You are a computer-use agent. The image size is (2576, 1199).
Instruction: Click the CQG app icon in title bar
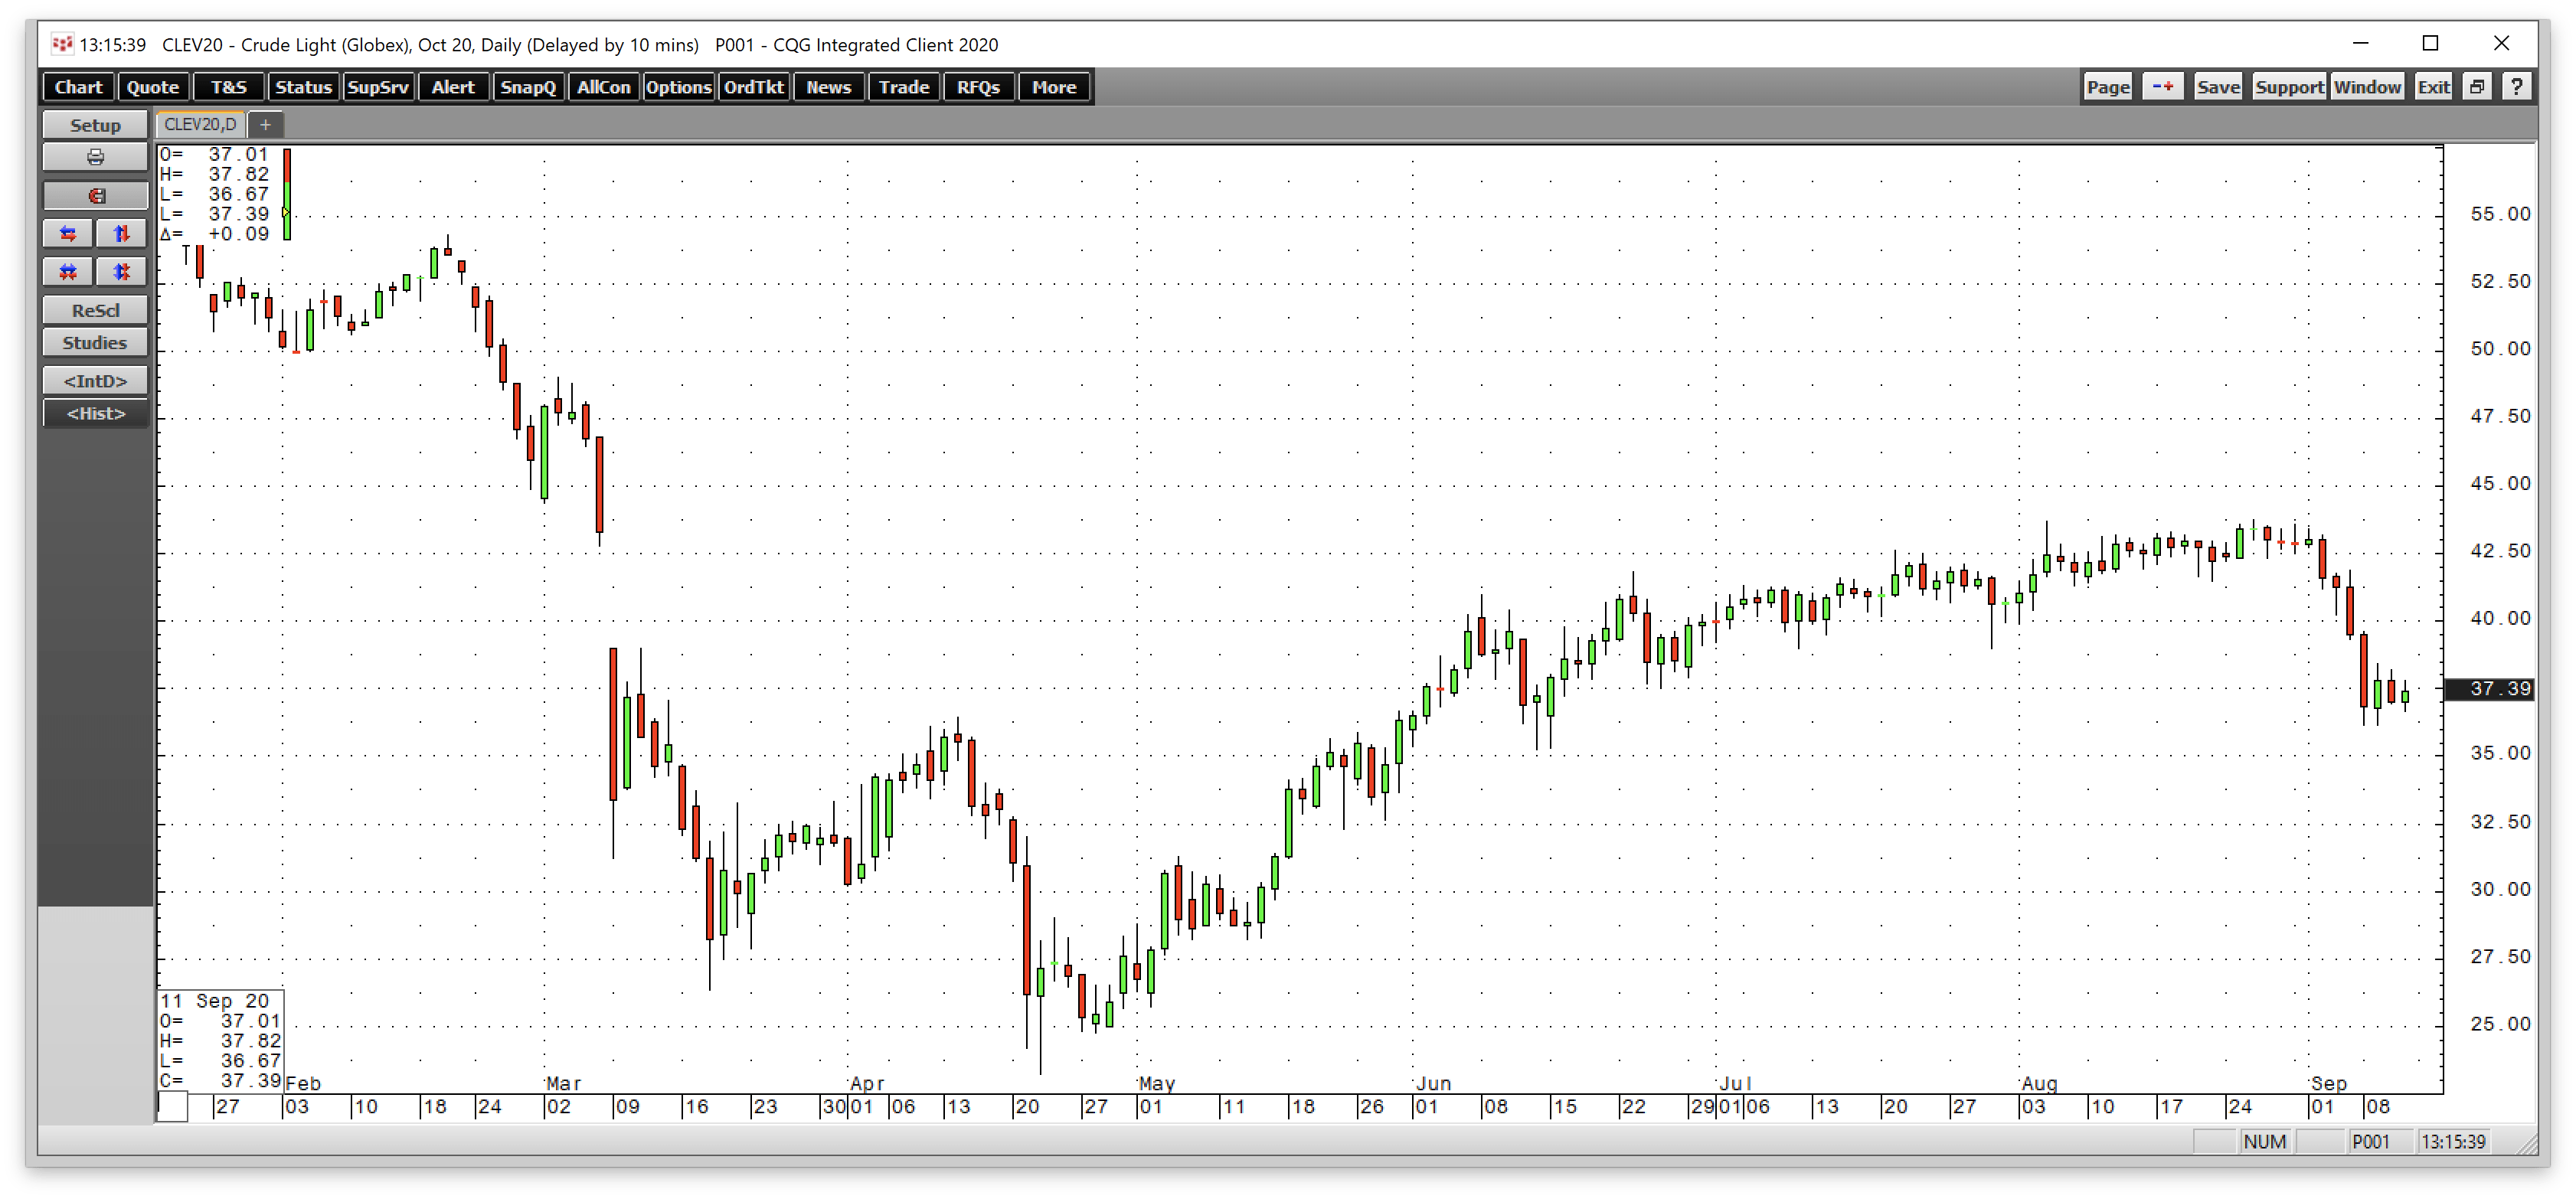[x=62, y=44]
